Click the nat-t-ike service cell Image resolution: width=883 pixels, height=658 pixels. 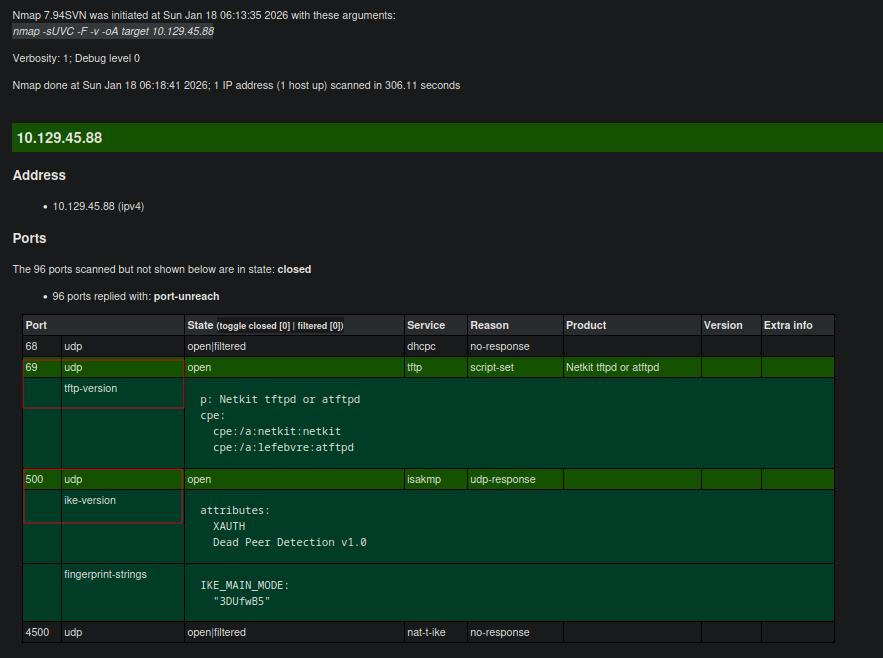pos(426,632)
